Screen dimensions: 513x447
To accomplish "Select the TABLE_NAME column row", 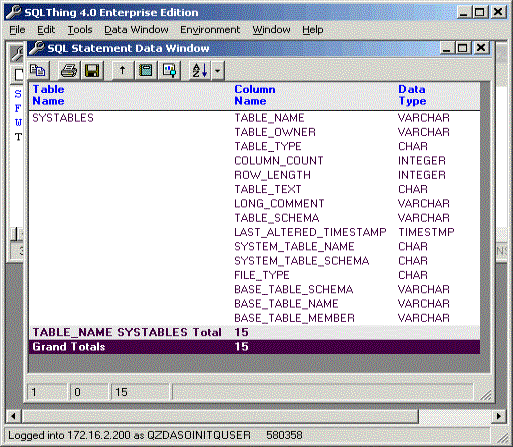I will tap(254, 118).
